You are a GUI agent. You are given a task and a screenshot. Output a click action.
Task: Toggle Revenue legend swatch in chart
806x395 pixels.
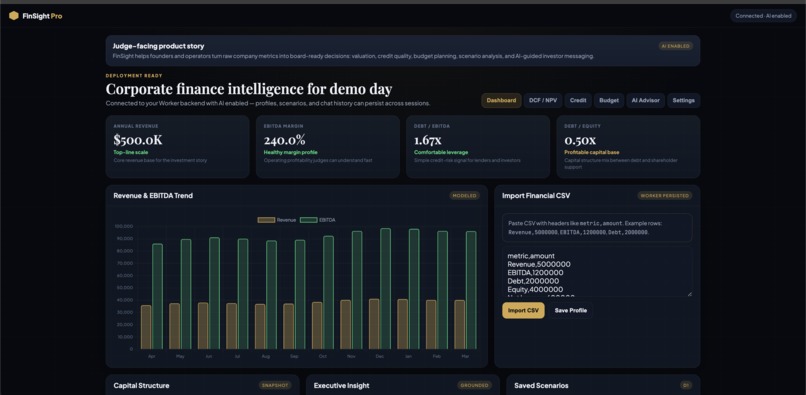point(266,220)
